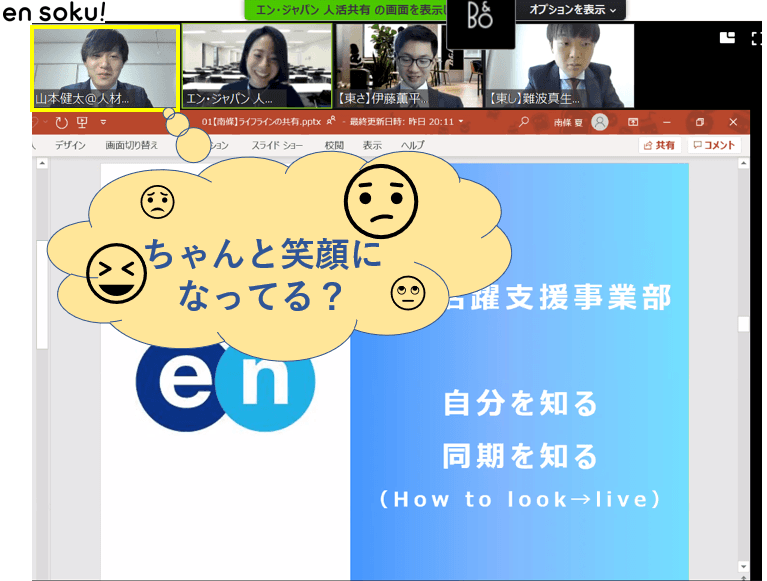This screenshot has width=767, height=581.
Task: Select 山本健太 participant video thumbnail
Action: (105, 66)
